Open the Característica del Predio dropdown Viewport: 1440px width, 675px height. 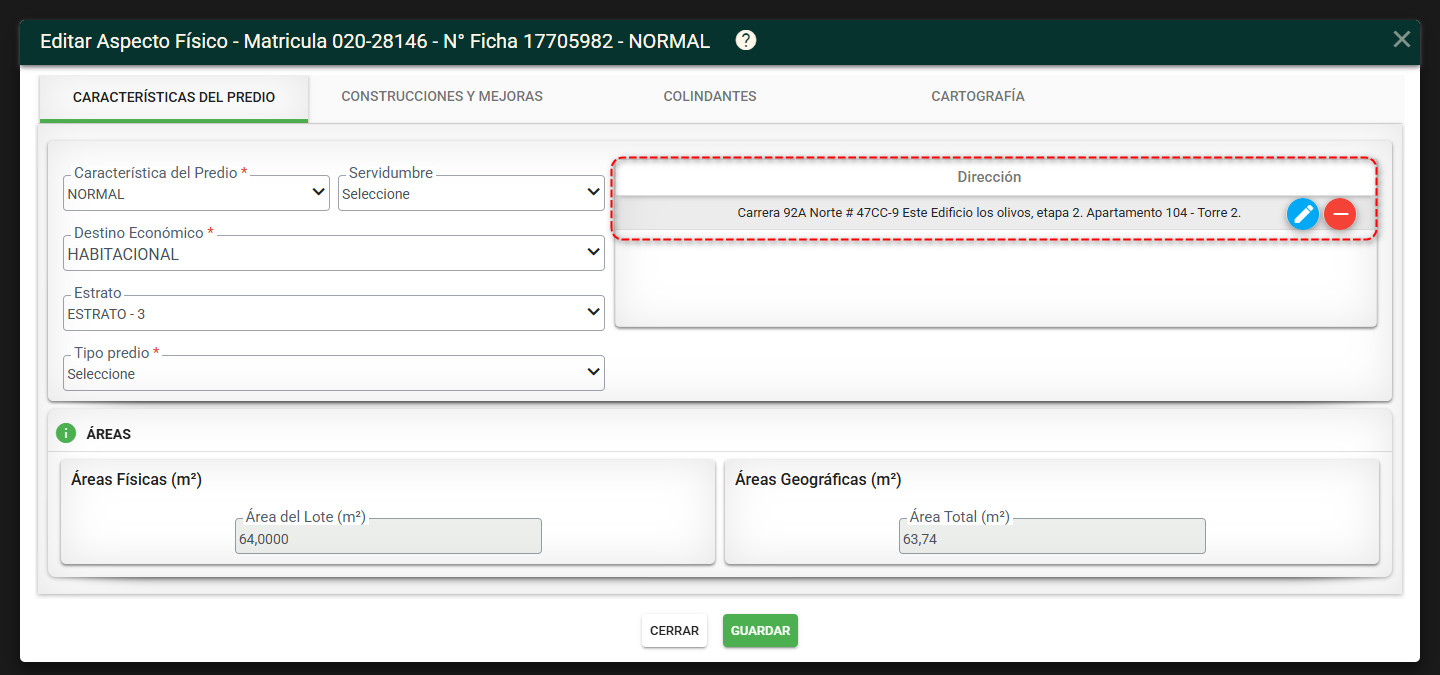point(196,193)
